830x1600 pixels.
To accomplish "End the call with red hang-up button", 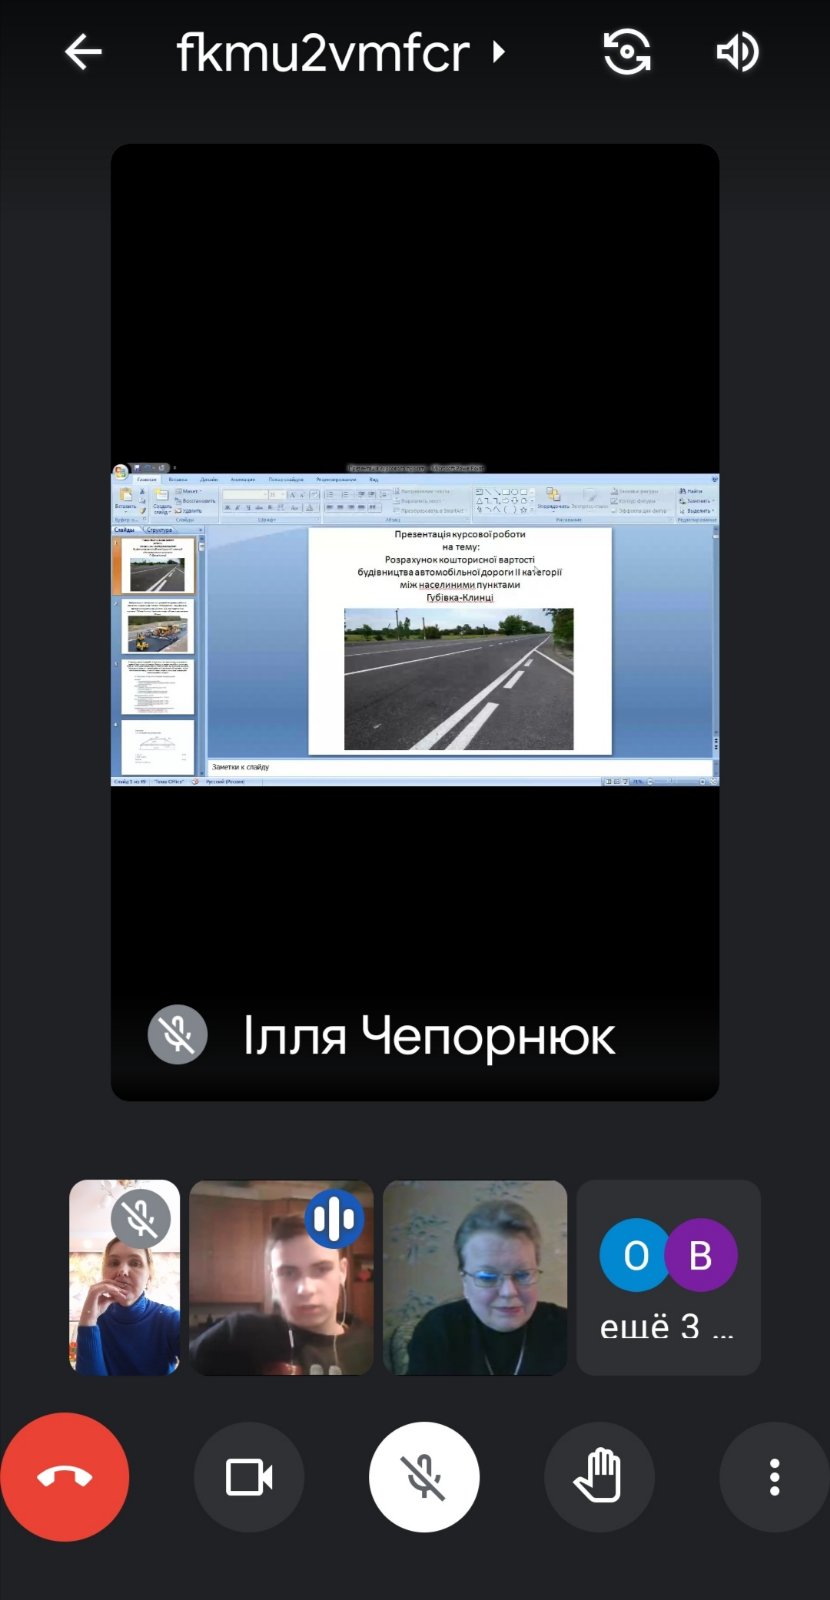I will 65,1477.
